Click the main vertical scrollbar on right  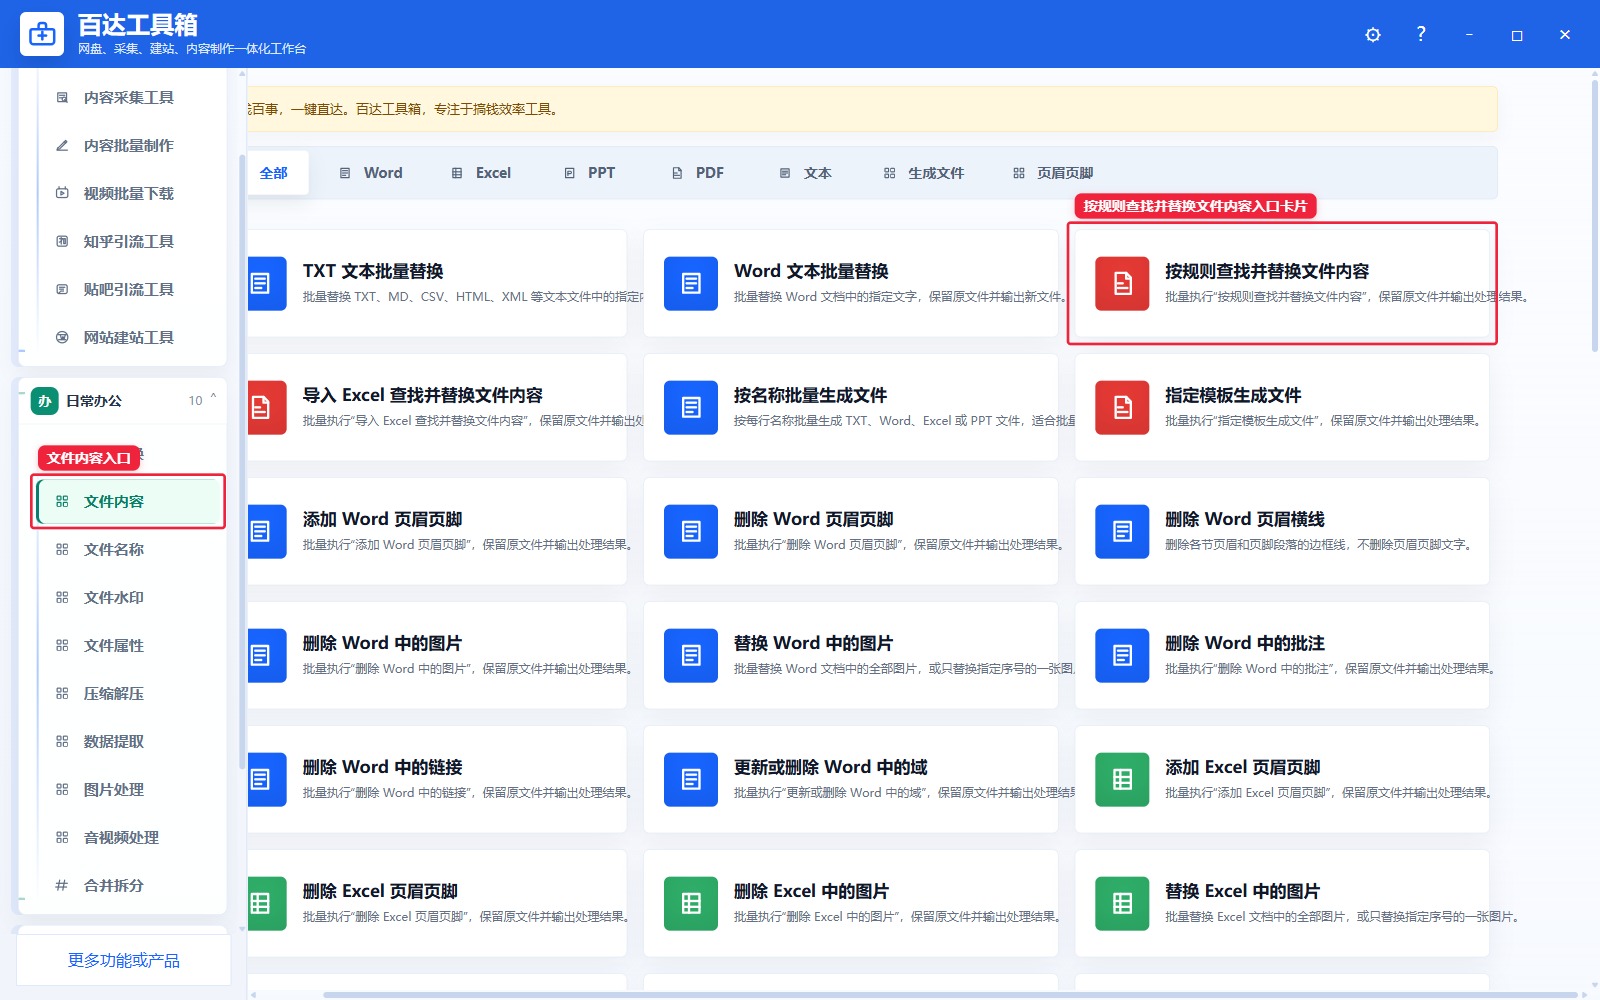tap(1594, 215)
